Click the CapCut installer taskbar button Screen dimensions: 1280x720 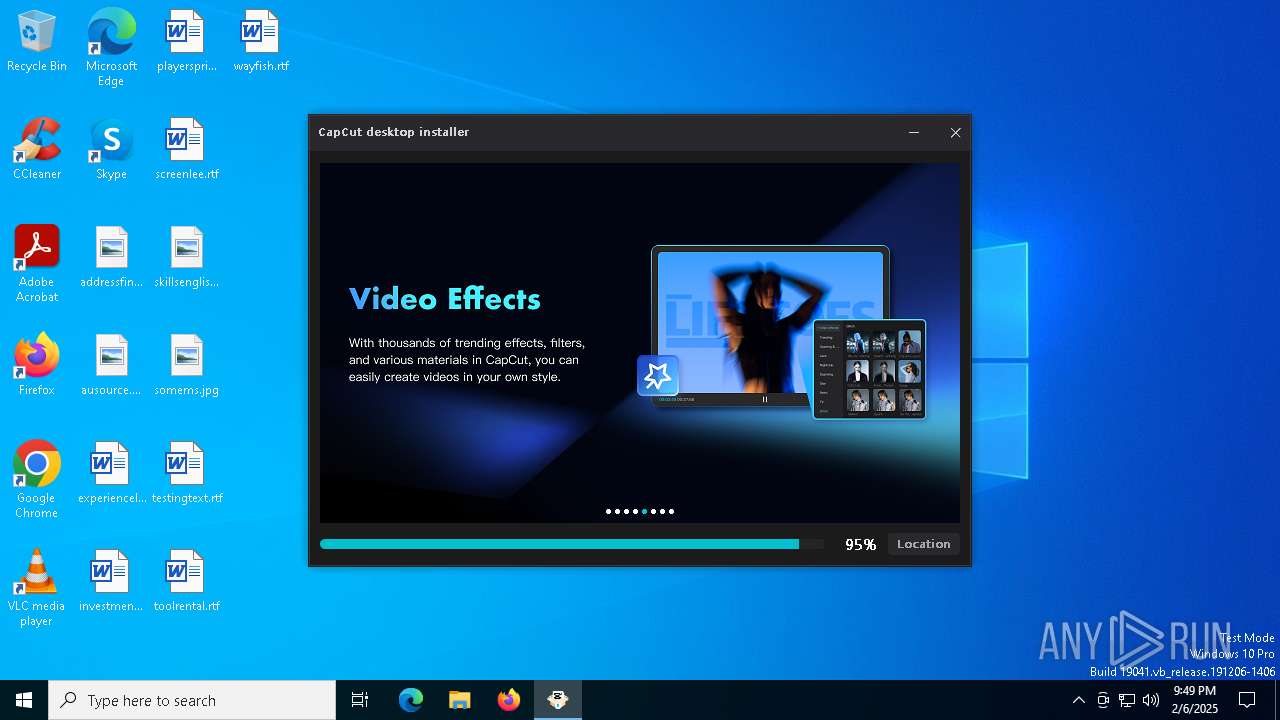tap(558, 700)
